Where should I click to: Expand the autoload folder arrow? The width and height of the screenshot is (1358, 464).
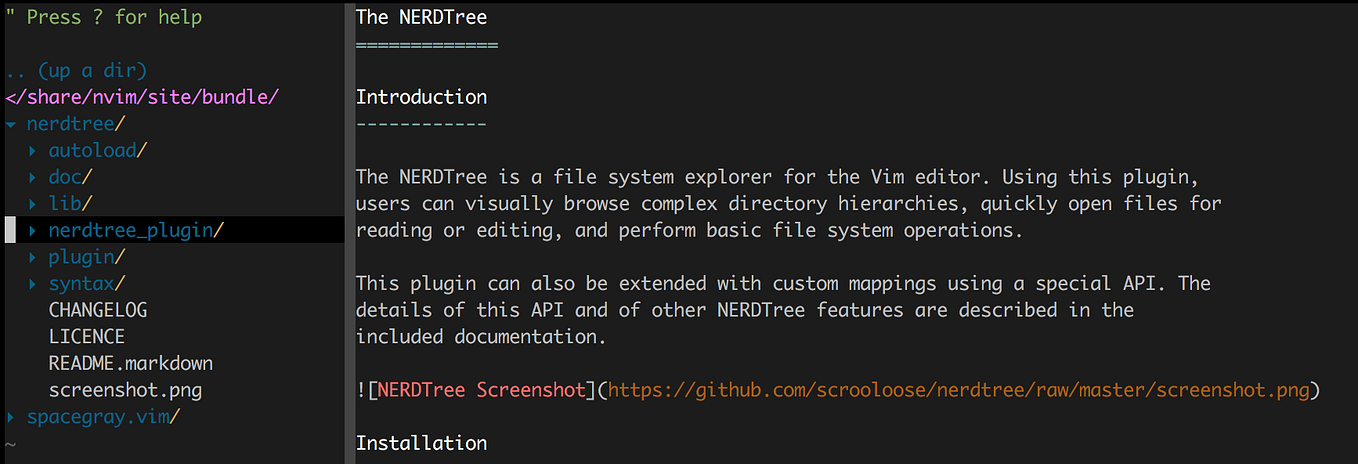click(x=32, y=151)
